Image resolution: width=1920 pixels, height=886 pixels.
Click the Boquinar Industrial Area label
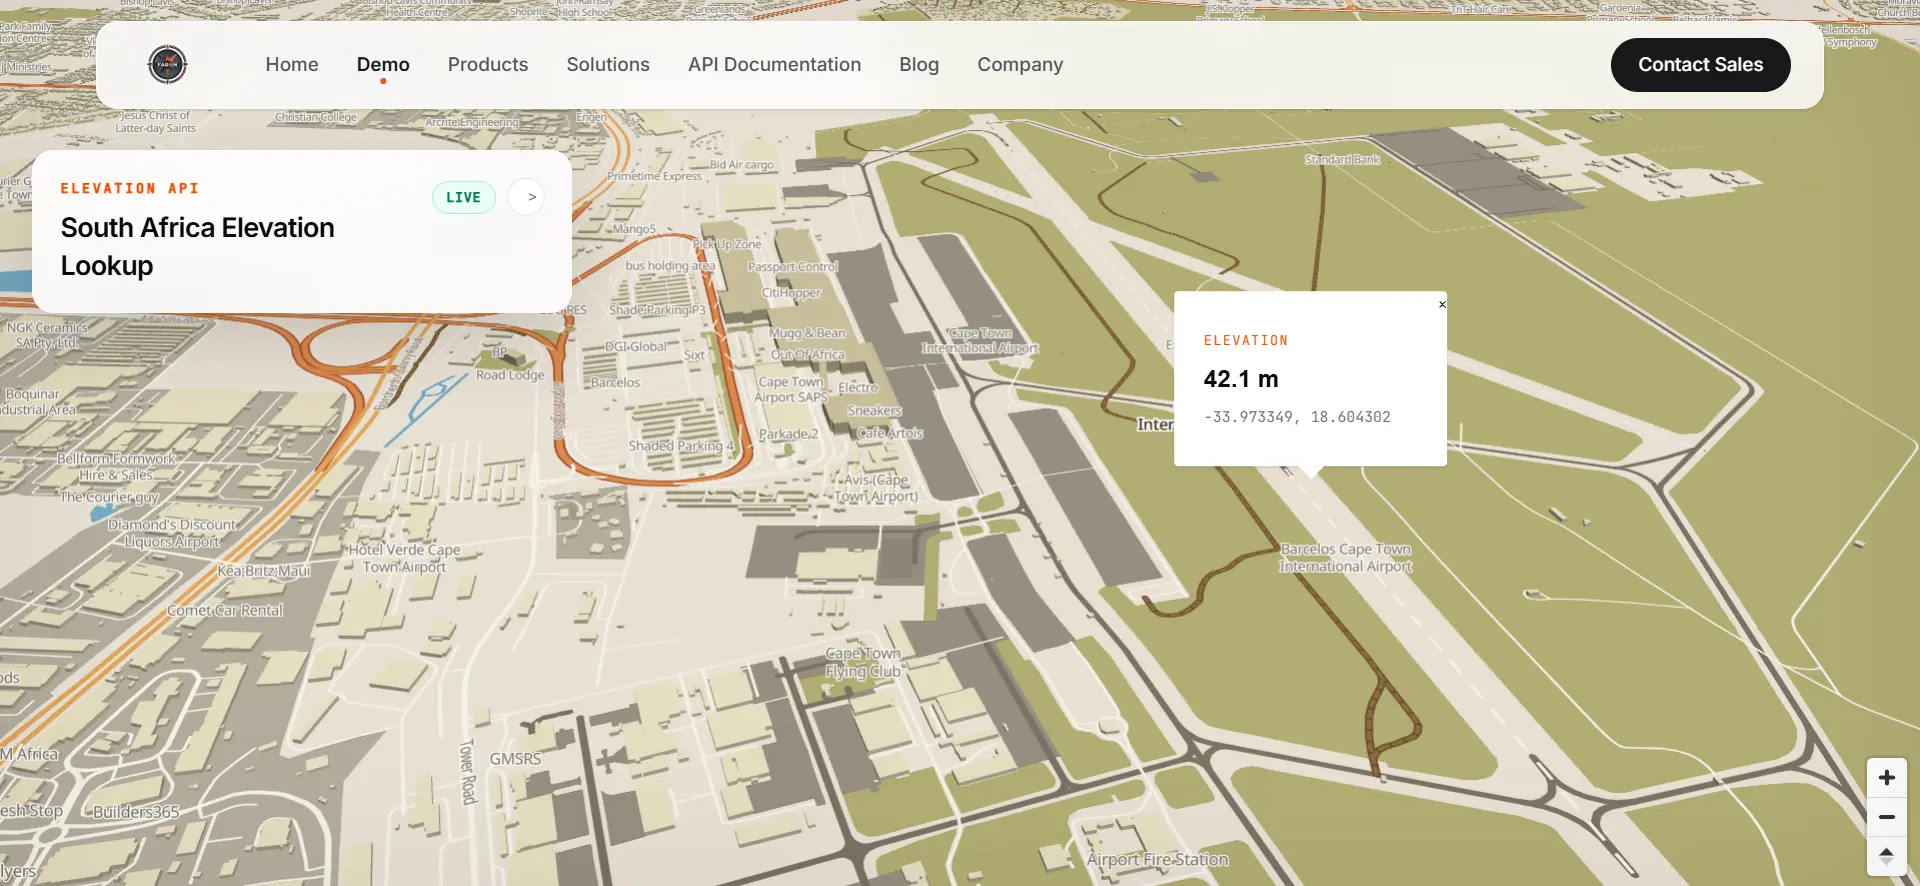[x=38, y=402]
